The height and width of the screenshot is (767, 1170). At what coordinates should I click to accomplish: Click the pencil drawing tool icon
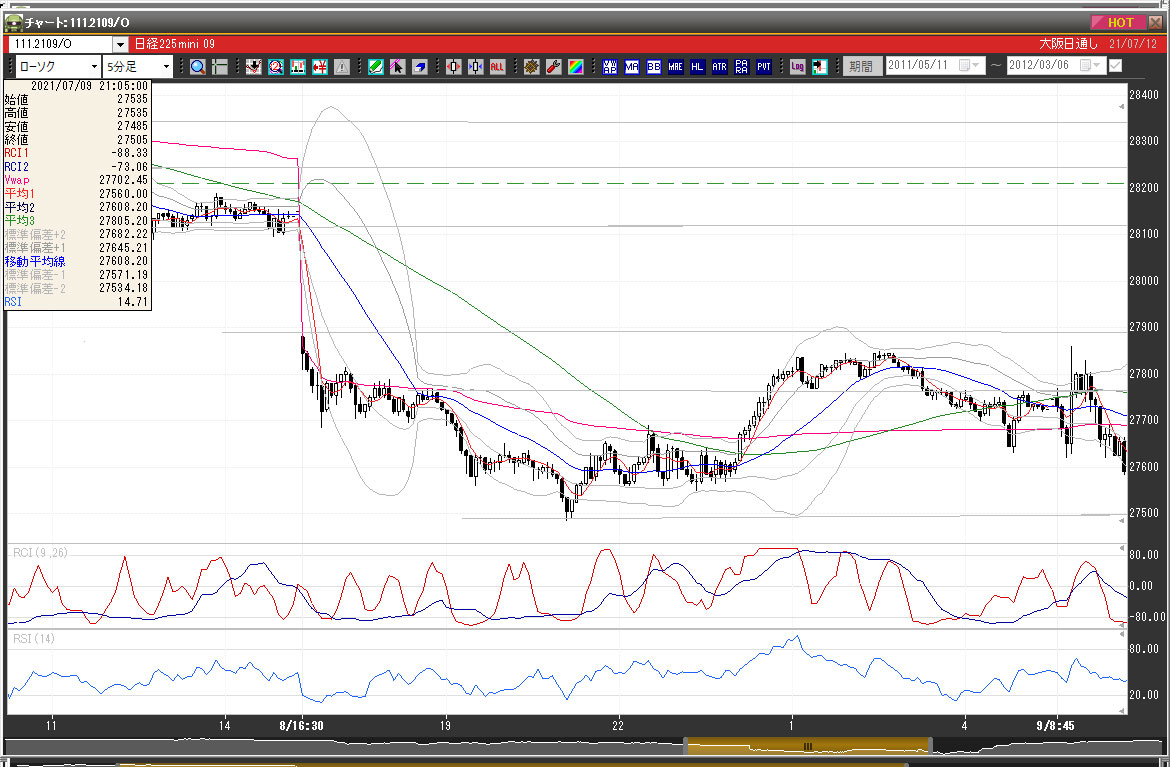(375, 67)
